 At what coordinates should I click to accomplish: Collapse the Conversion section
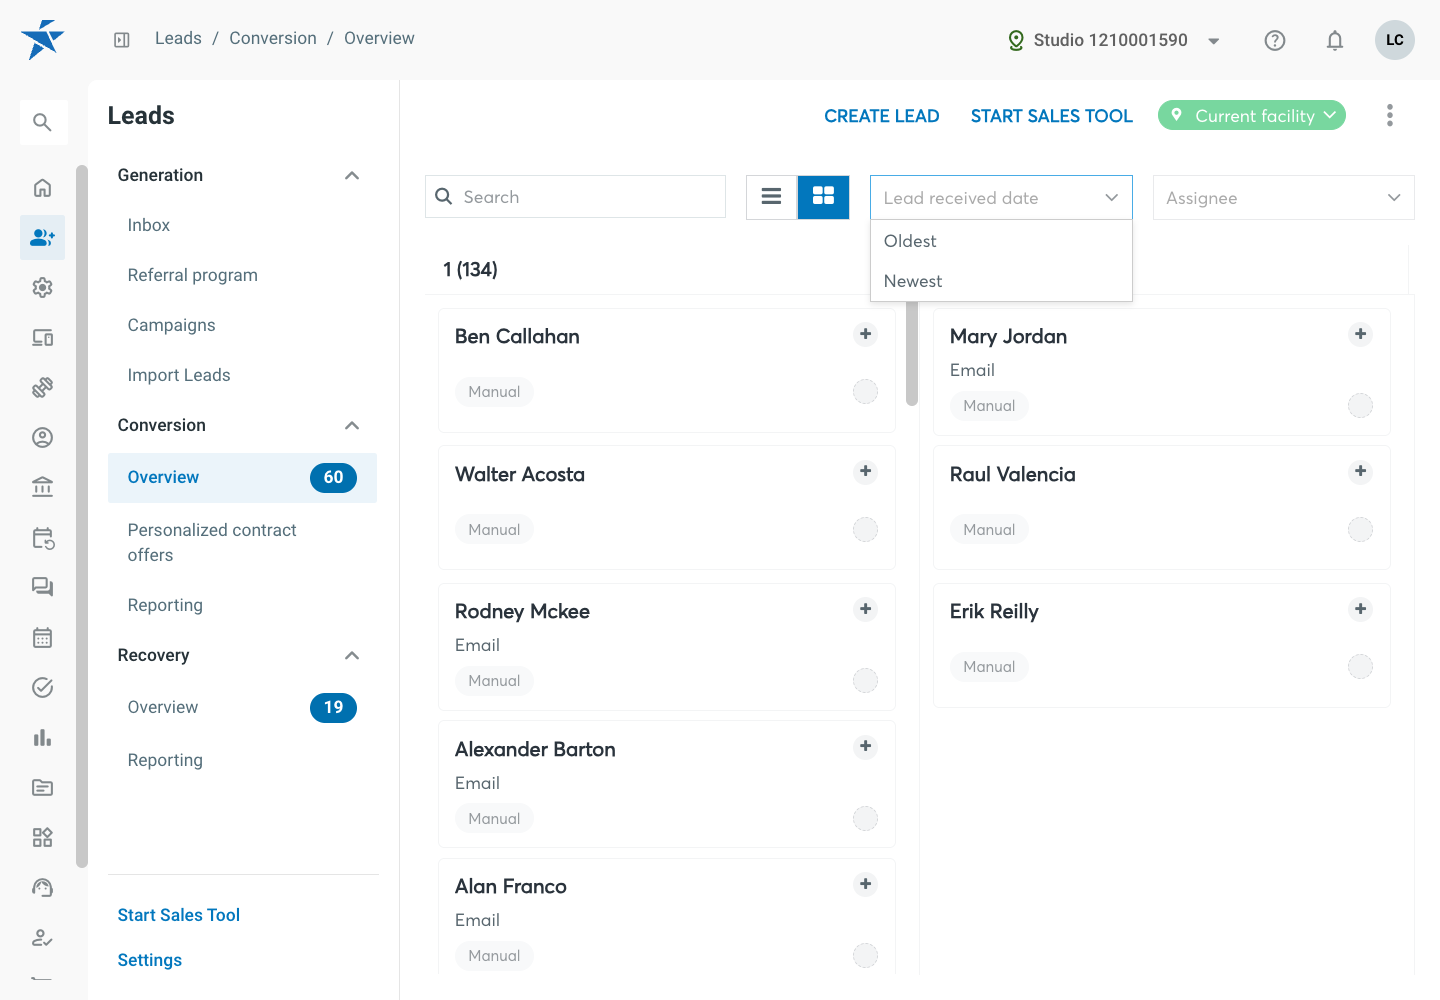pyautogui.click(x=352, y=426)
